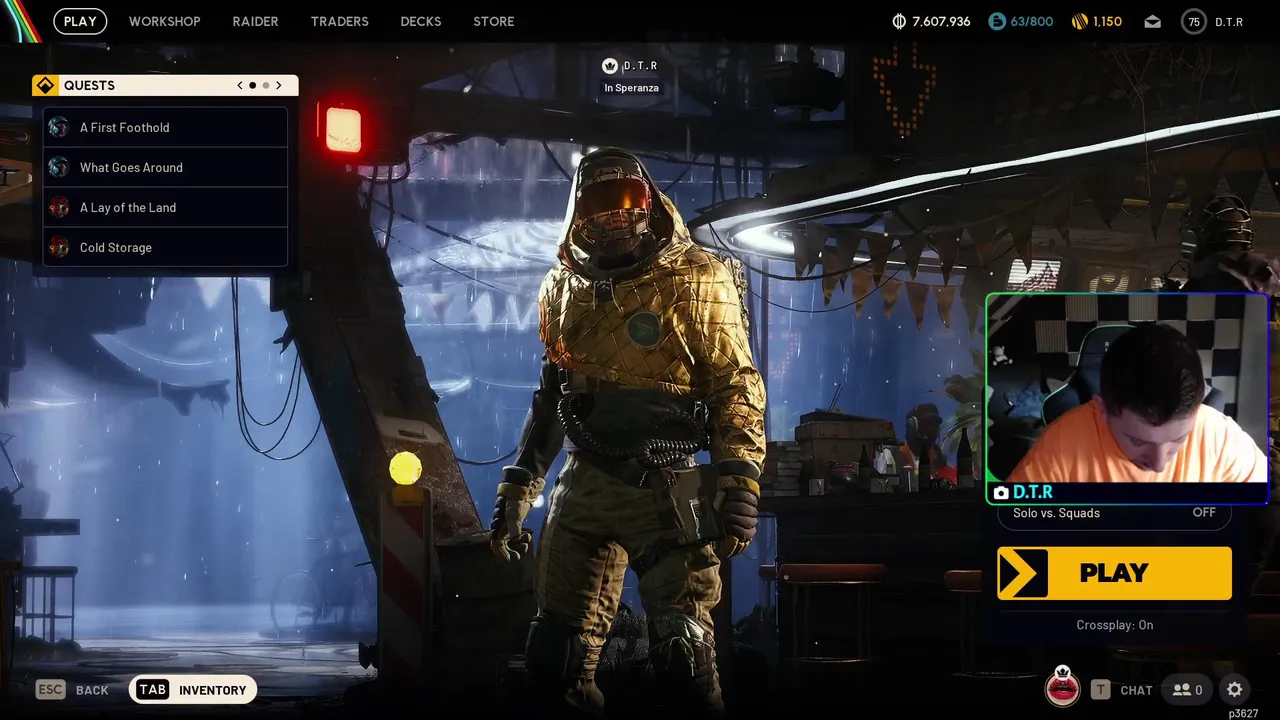Screen dimensions: 1280x720
Task: Go to previous quests page arrow
Action: pyautogui.click(x=240, y=85)
